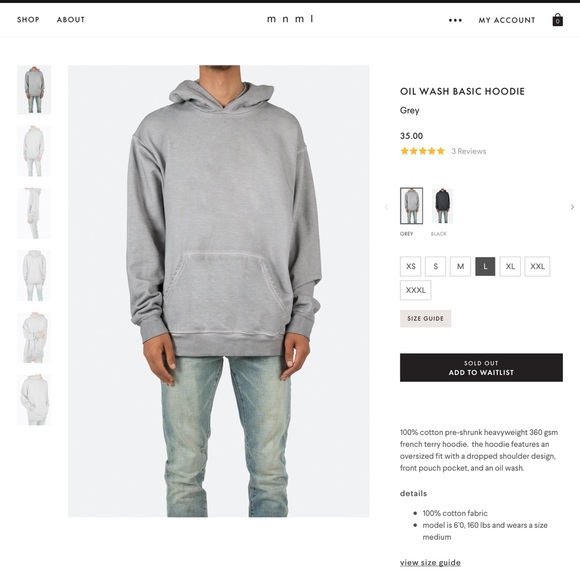Open MY ACCOUNT page
This screenshot has height=580, width=580.
pyautogui.click(x=507, y=20)
